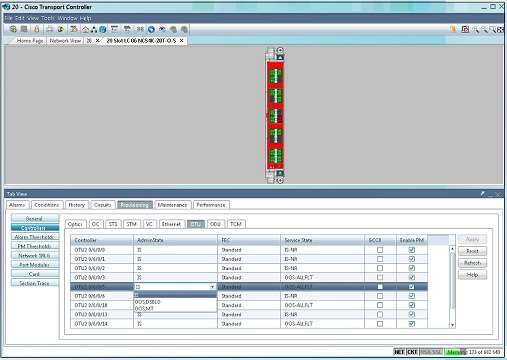Select the Alarm Thresholds side button

click(35, 237)
